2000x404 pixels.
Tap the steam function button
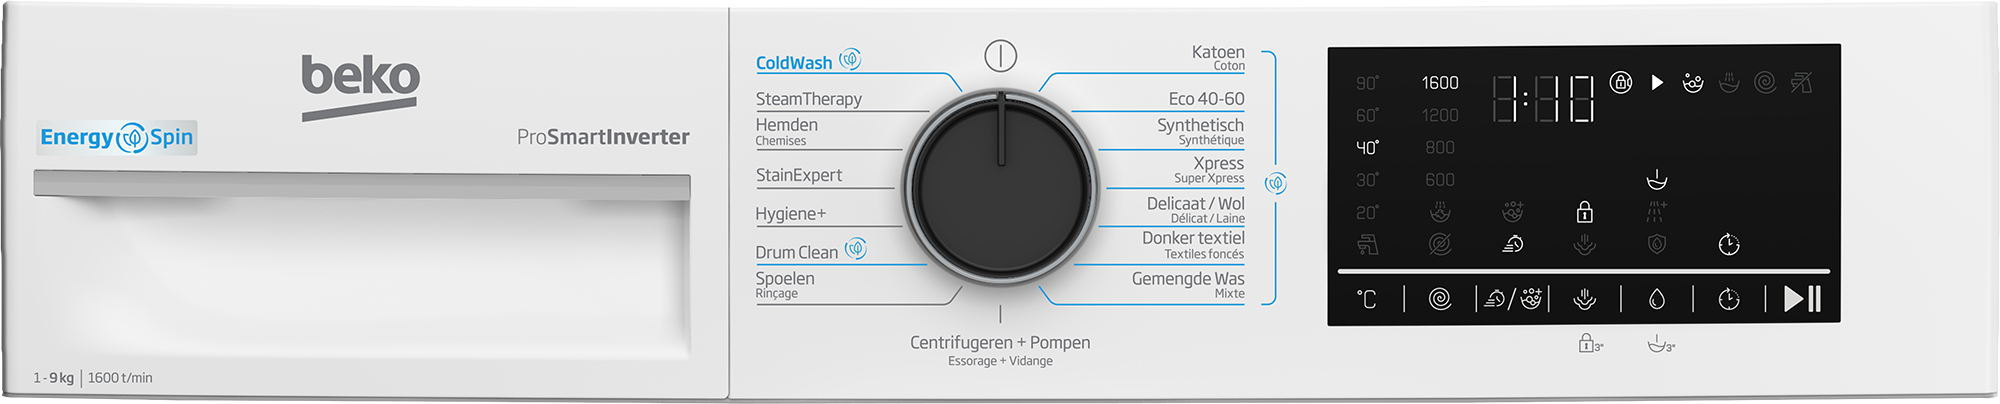click(x=1584, y=298)
